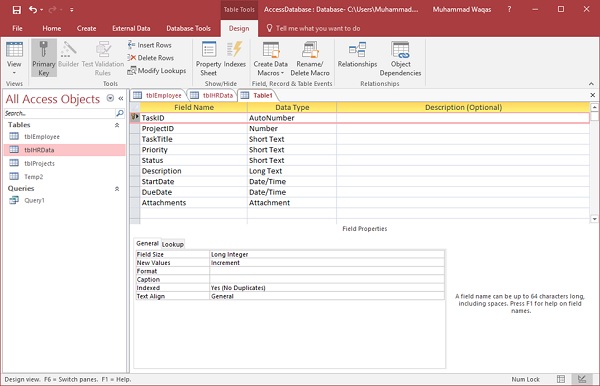Image resolution: width=600 pixels, height=386 pixels.
Task: Click the New Values property value Increment
Action: click(x=327, y=263)
